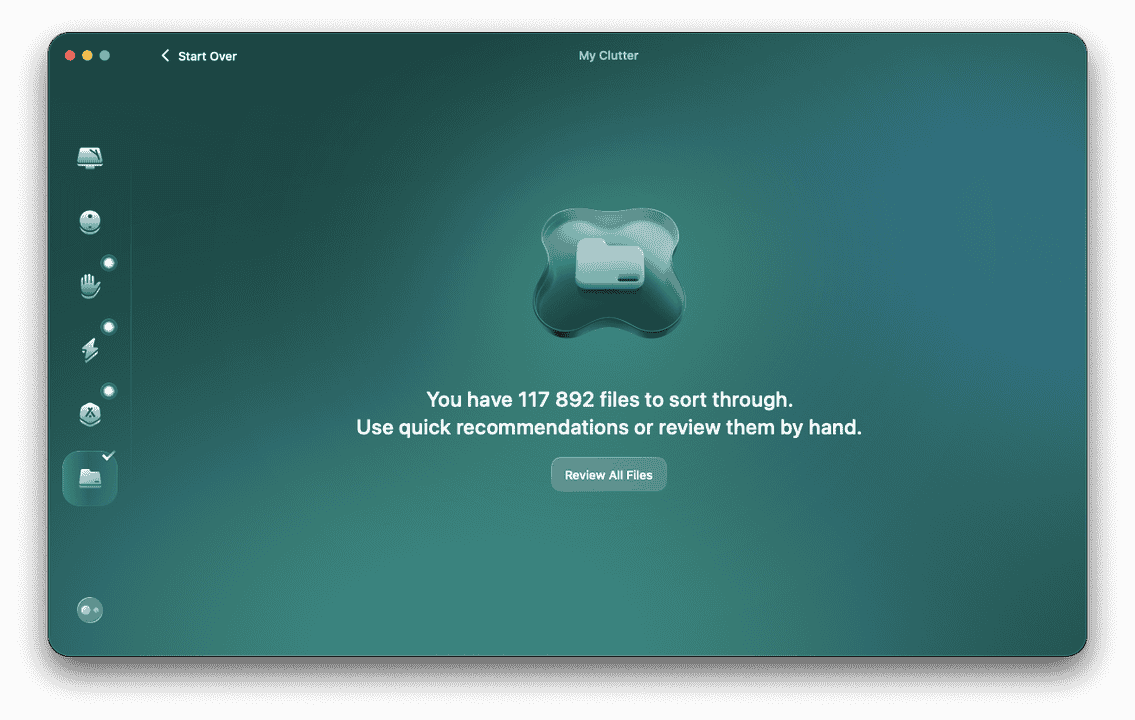Select the Smart Care monitor icon in sidebar
Screen dimensions: 1135x720
[x=90, y=157]
